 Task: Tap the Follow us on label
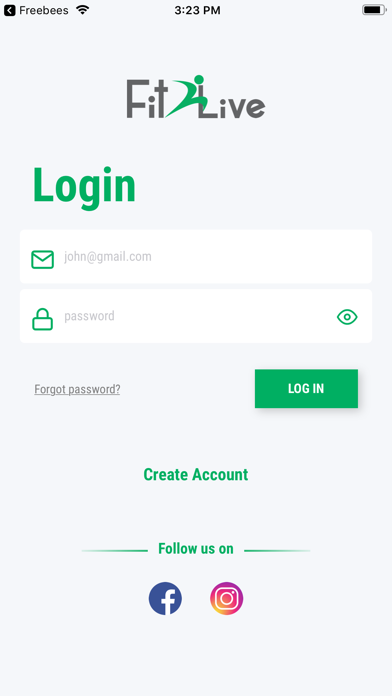[196, 549]
